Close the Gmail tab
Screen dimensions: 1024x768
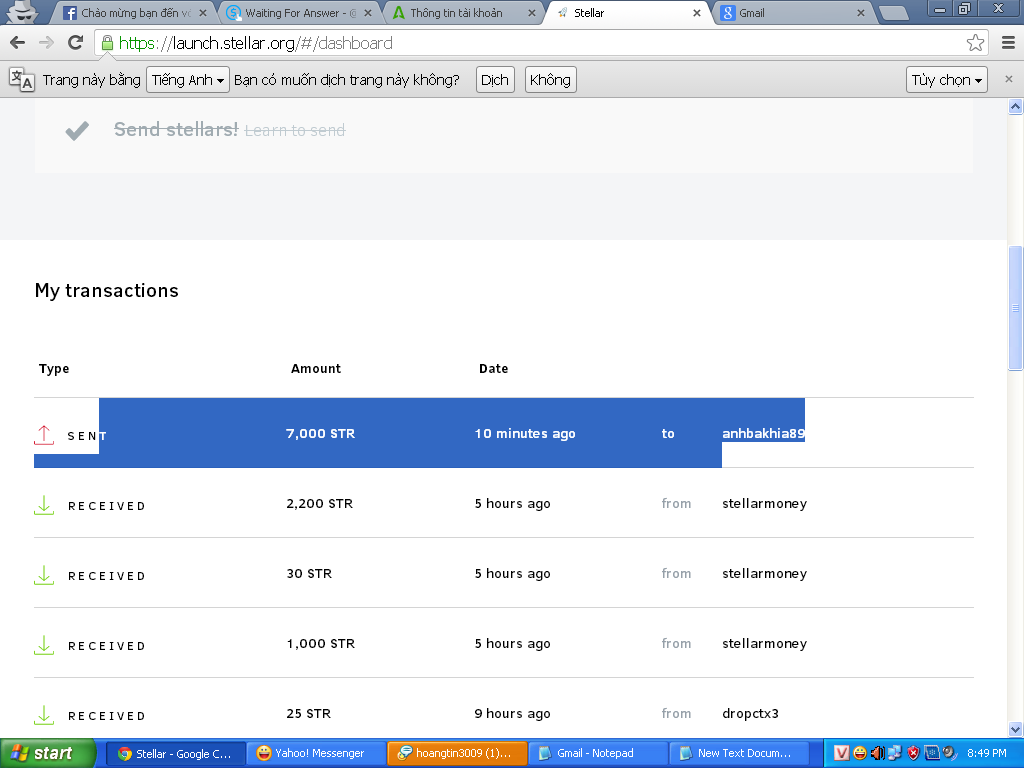pos(861,13)
